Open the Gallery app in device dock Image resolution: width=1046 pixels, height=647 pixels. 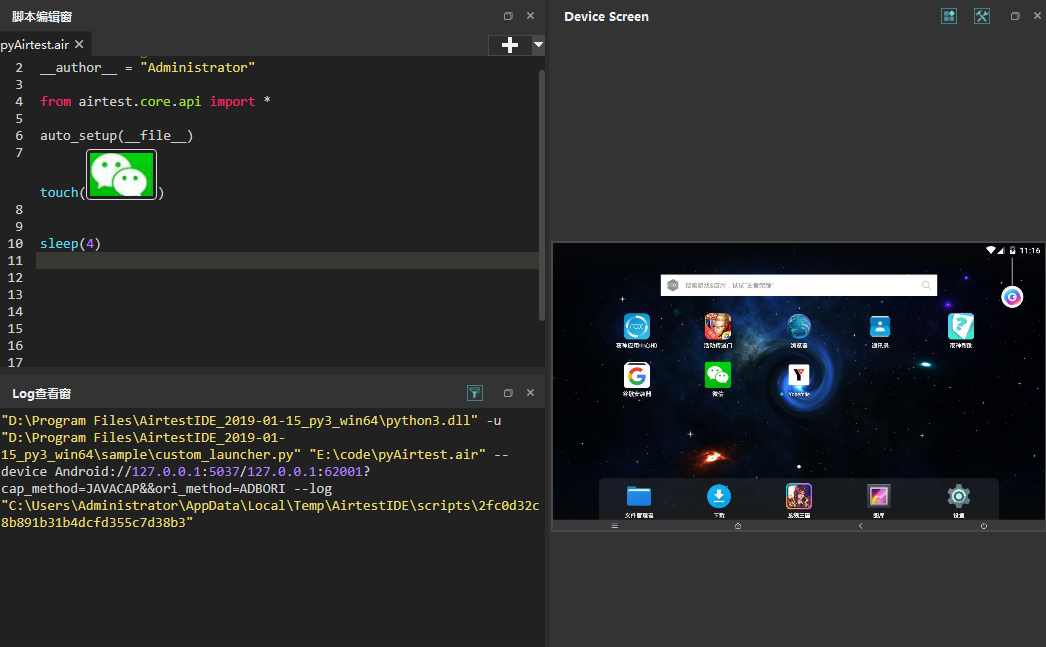pos(879,496)
